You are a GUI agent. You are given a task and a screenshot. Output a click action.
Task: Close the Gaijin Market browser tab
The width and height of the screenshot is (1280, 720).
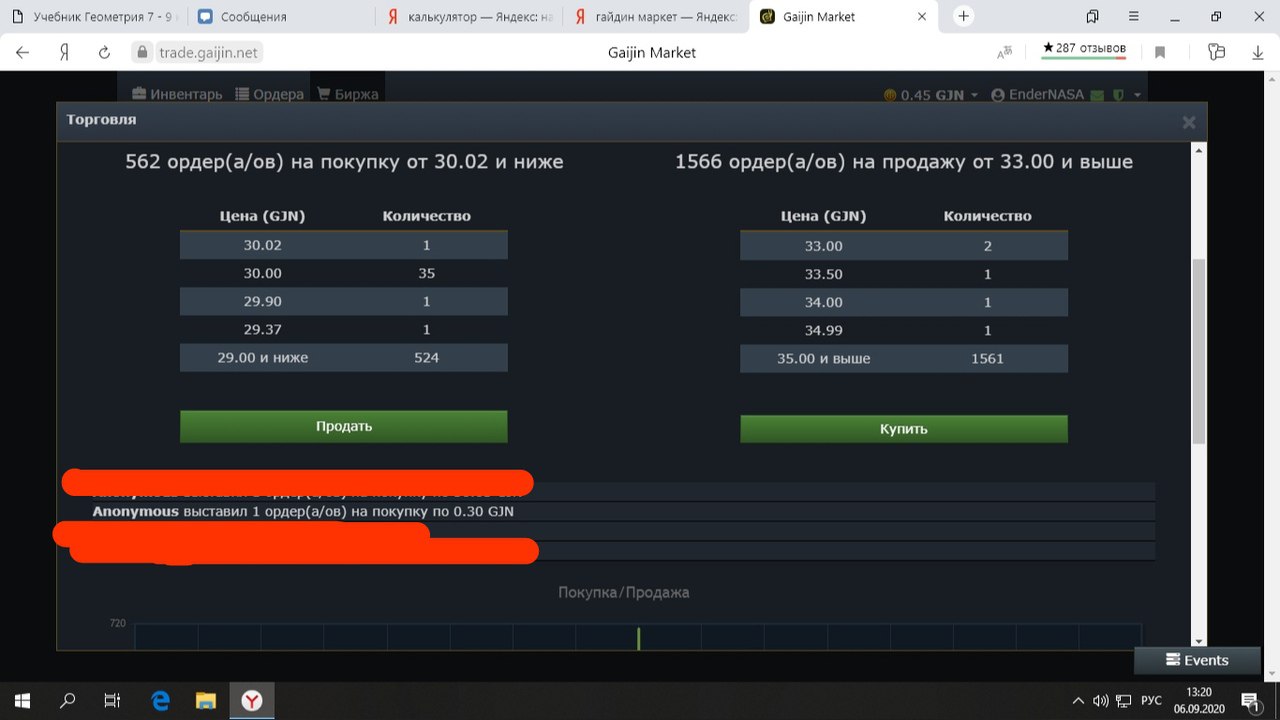click(922, 17)
